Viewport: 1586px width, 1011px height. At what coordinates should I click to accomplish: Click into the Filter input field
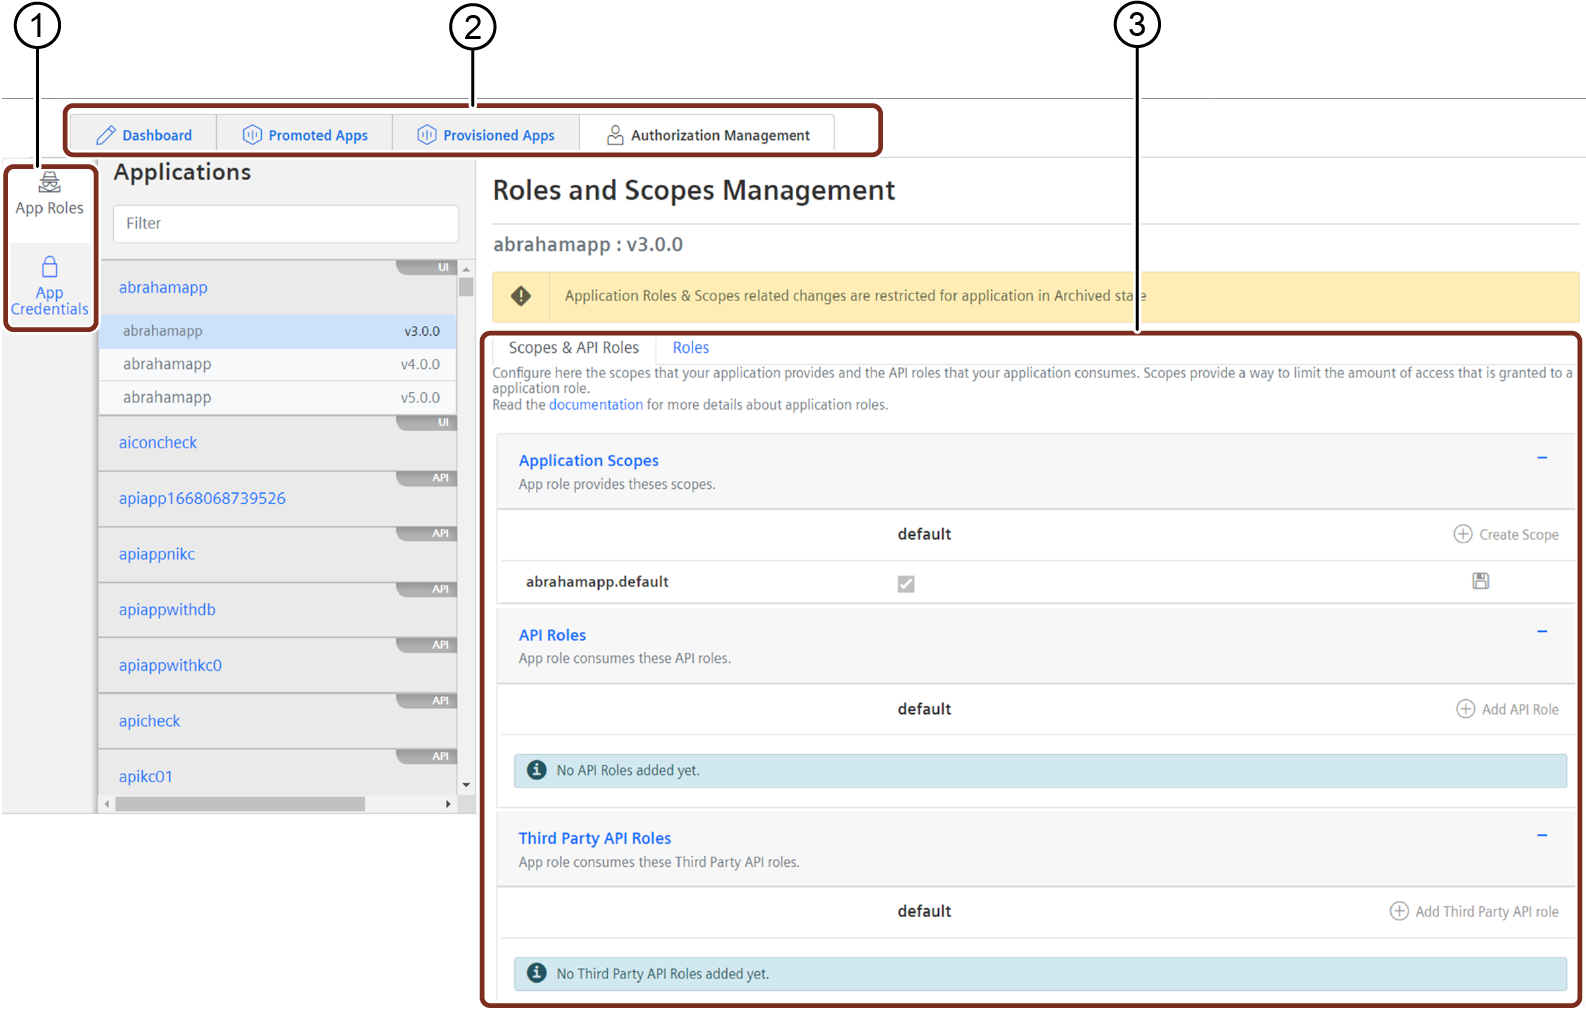tap(286, 224)
